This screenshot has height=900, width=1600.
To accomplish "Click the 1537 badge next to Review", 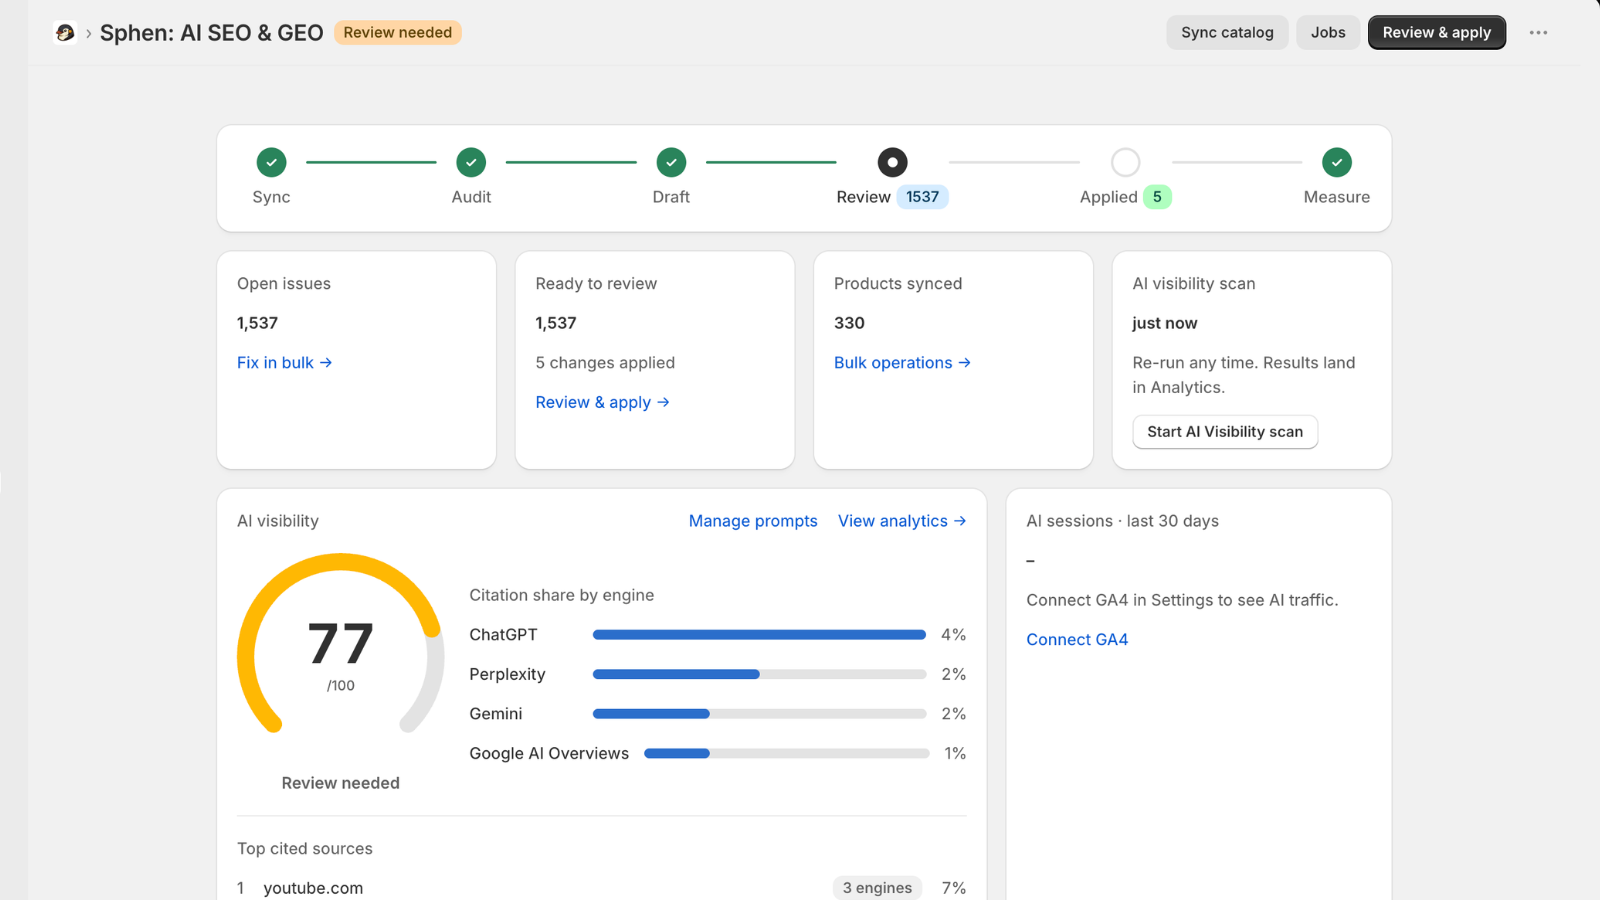I will tap(922, 197).
